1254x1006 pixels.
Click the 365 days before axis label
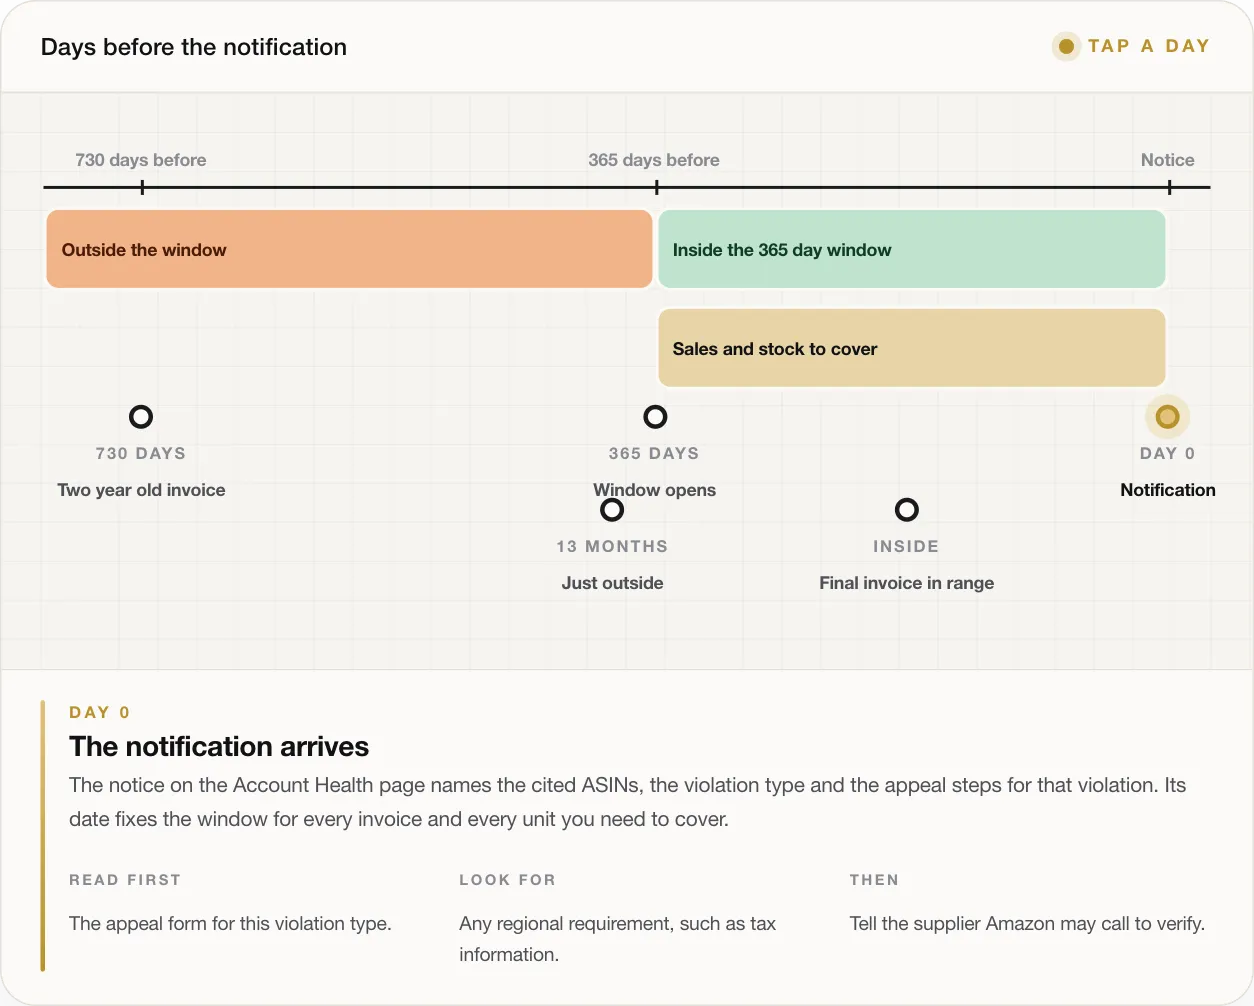(654, 160)
